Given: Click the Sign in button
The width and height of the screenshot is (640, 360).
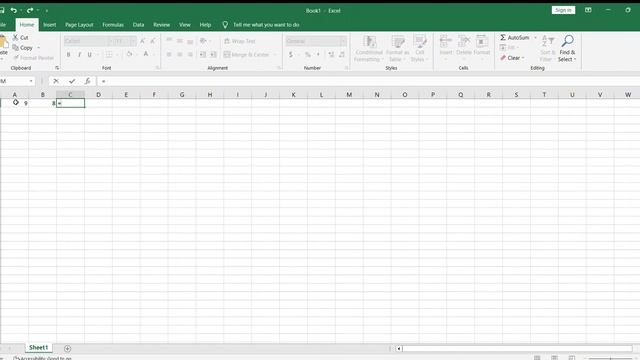Looking at the screenshot, I should click(563, 10).
